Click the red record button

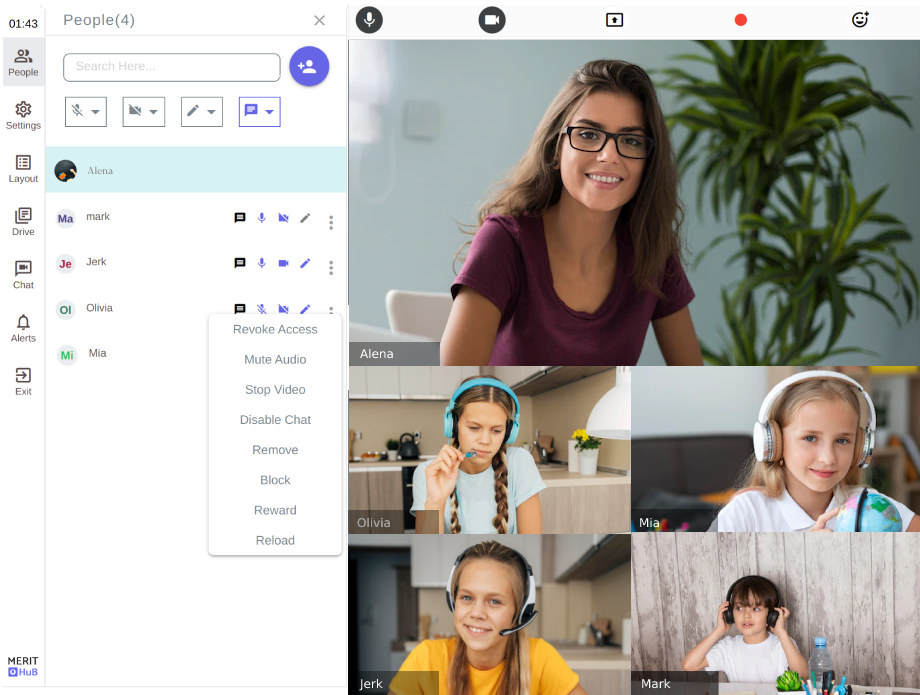coord(741,20)
